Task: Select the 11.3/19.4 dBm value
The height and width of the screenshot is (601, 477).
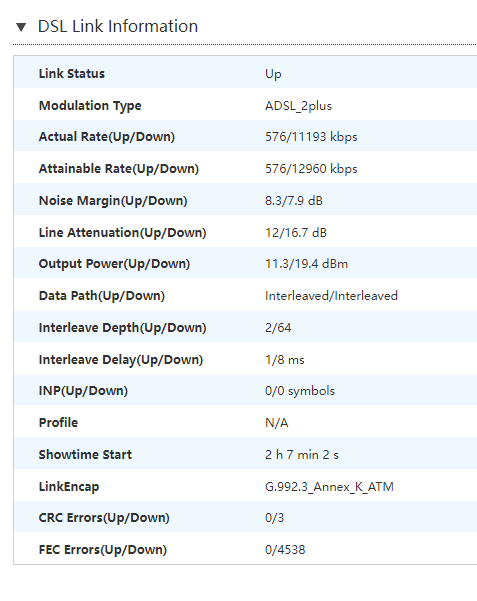Action: point(306,264)
